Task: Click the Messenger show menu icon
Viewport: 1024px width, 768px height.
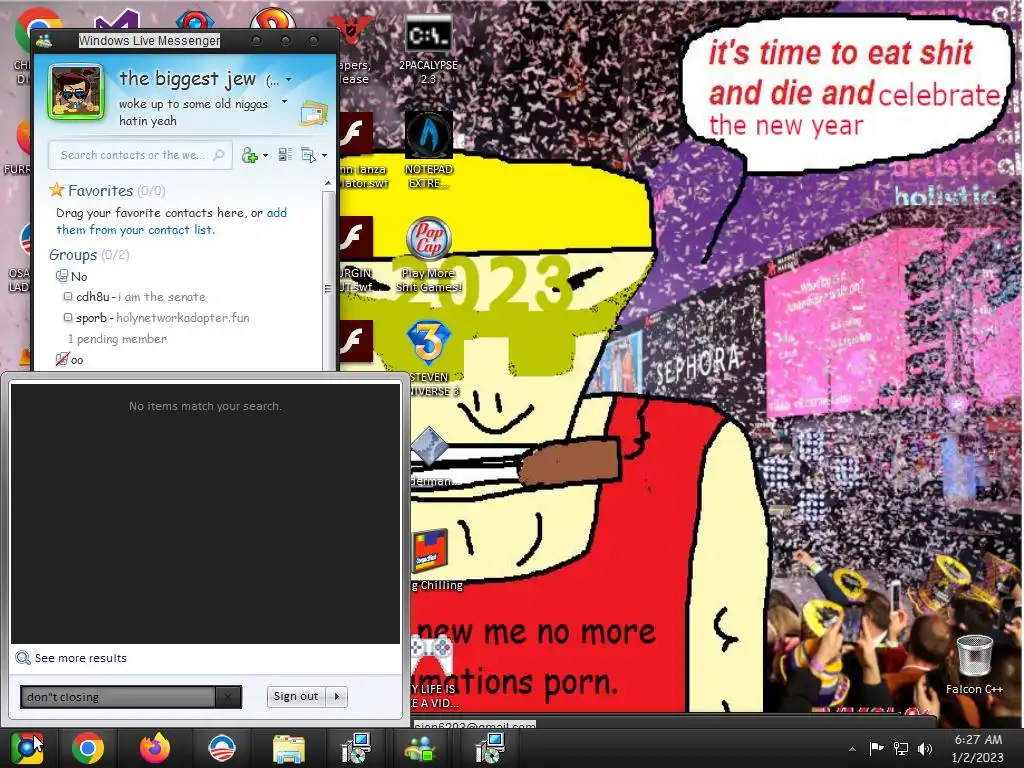Action: [x=308, y=155]
